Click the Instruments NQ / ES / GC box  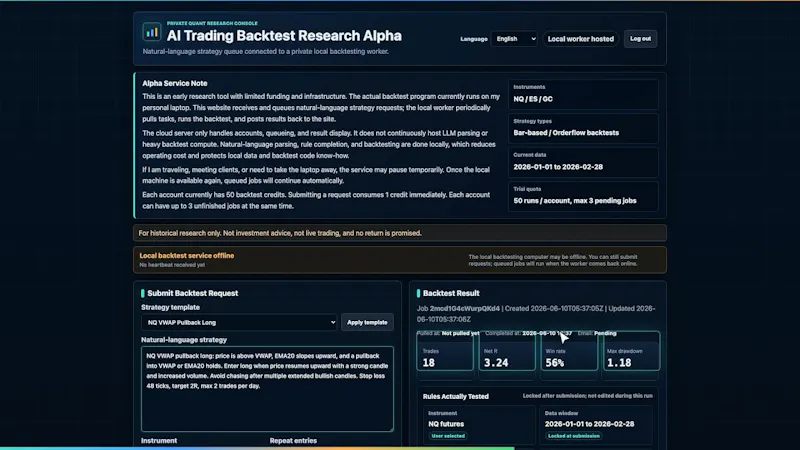point(583,94)
